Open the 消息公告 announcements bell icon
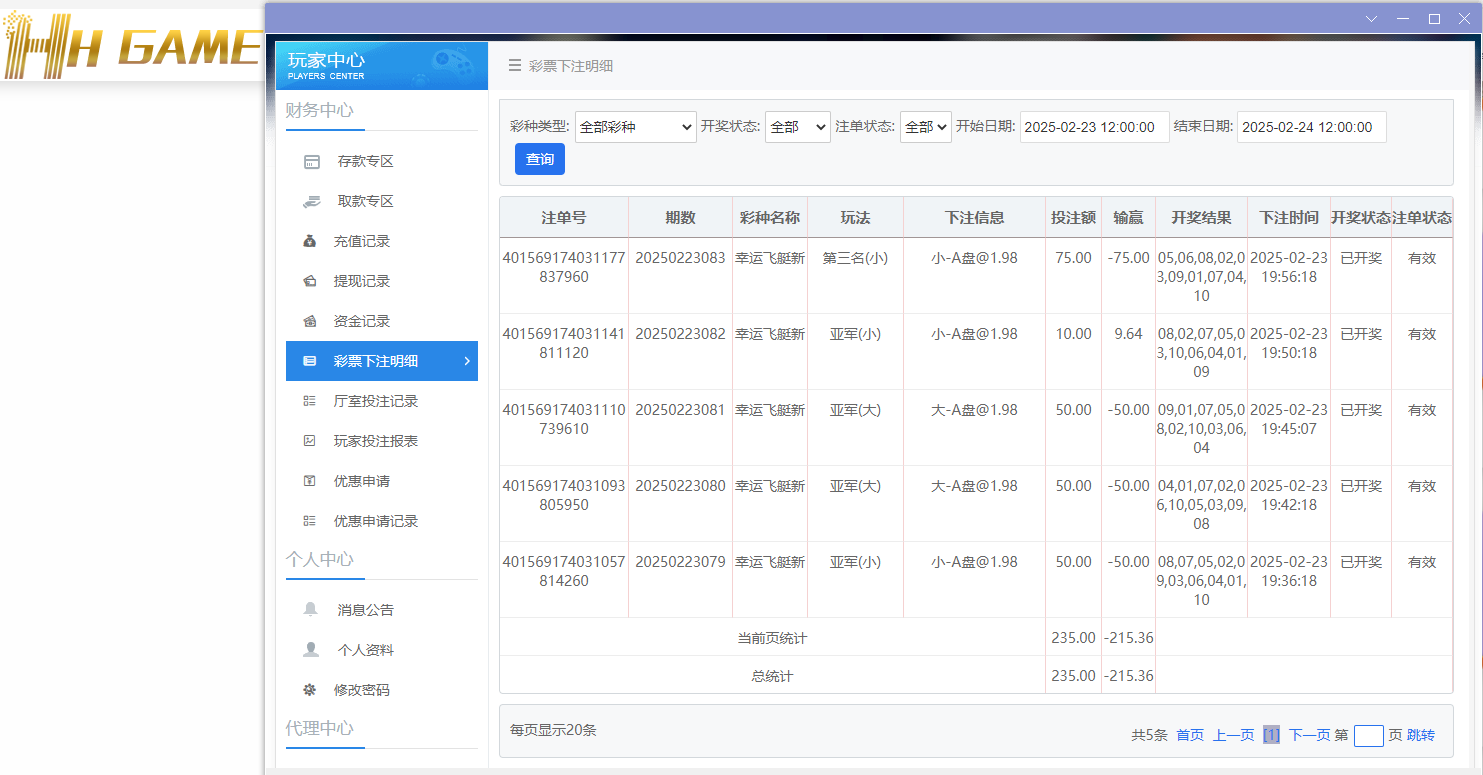1483x775 pixels. (x=311, y=608)
